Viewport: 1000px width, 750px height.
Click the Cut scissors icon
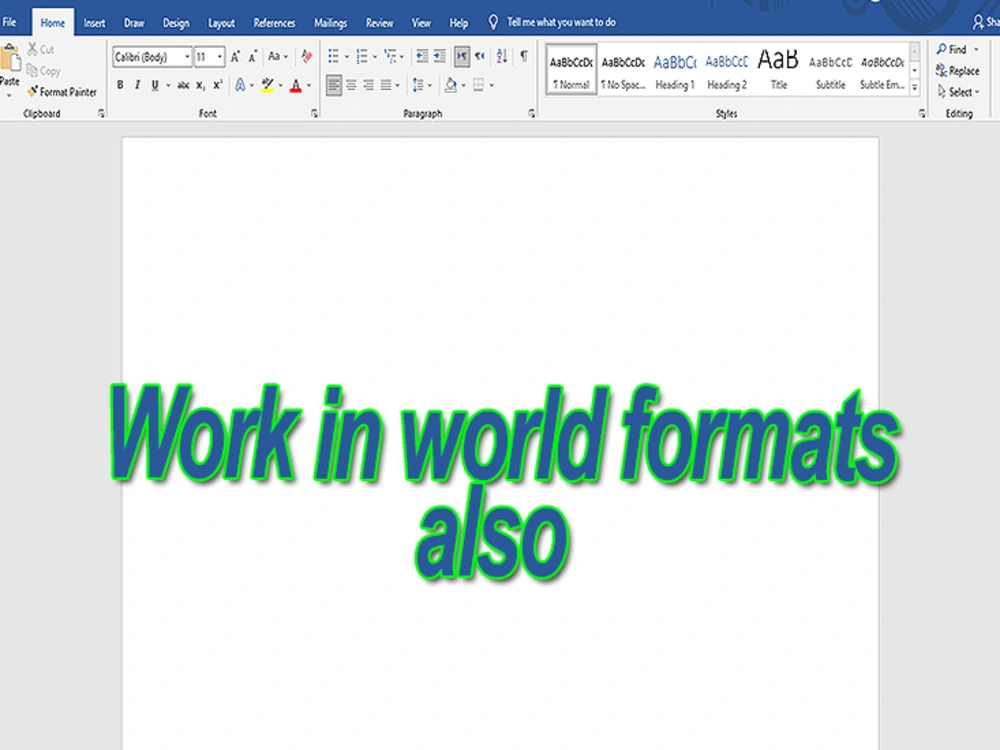(x=32, y=49)
